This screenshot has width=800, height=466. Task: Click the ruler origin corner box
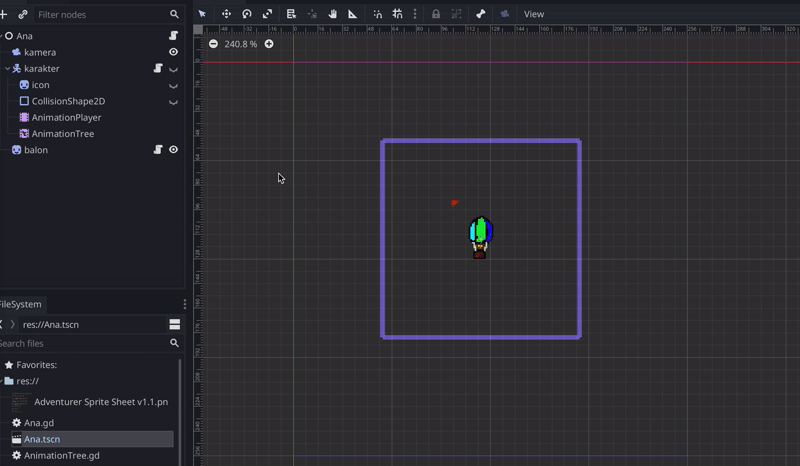(x=198, y=30)
